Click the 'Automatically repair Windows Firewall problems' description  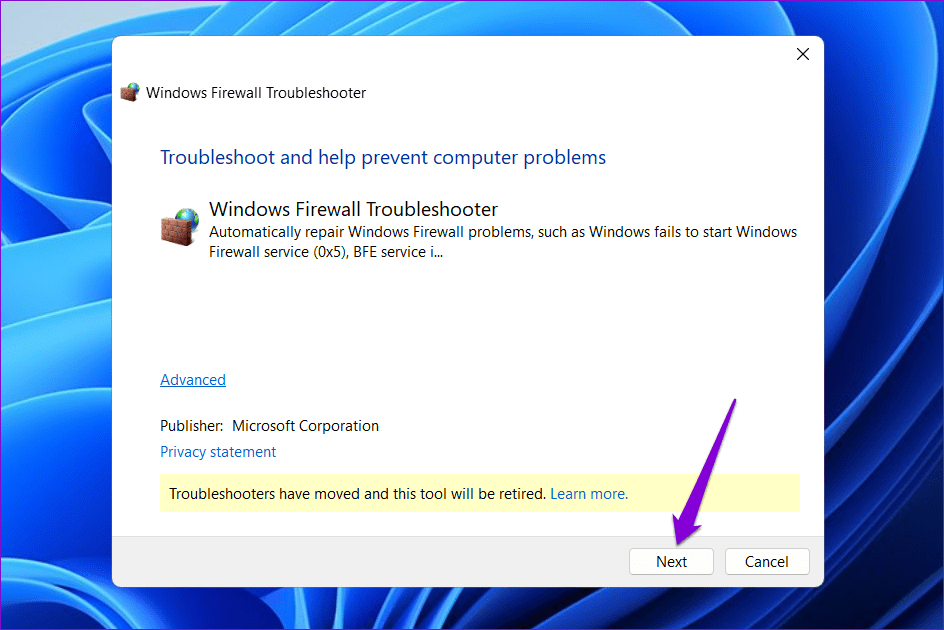click(503, 242)
